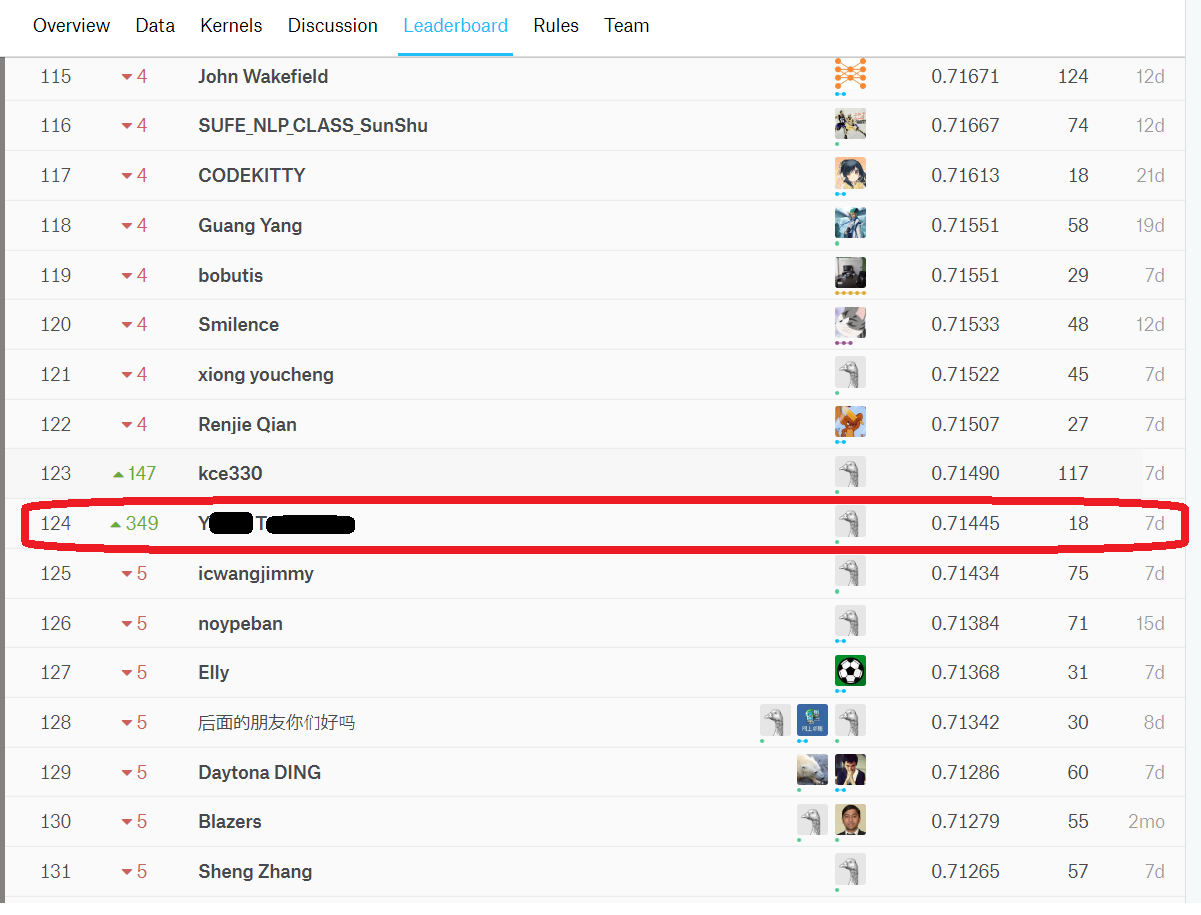The width and height of the screenshot is (1201, 915).
Task: Open xiong youcheng's default goose avatar
Action: click(850, 372)
